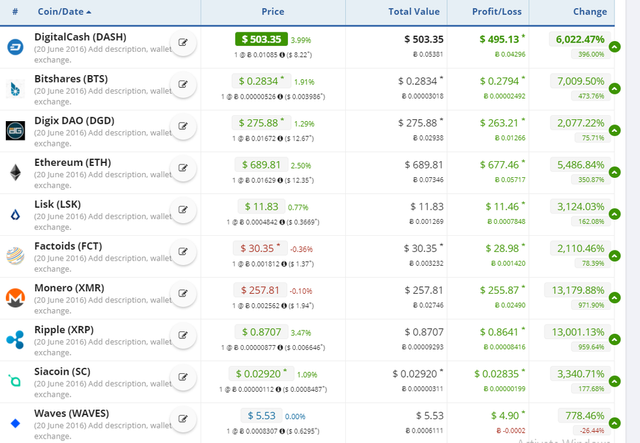This screenshot has width=640, height=443.
Task: Click the Waves blue diamond logo
Action: tap(16, 423)
